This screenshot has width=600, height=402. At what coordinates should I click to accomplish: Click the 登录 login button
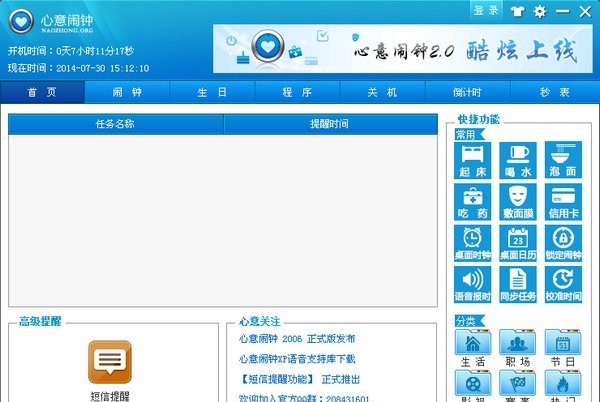click(x=486, y=11)
